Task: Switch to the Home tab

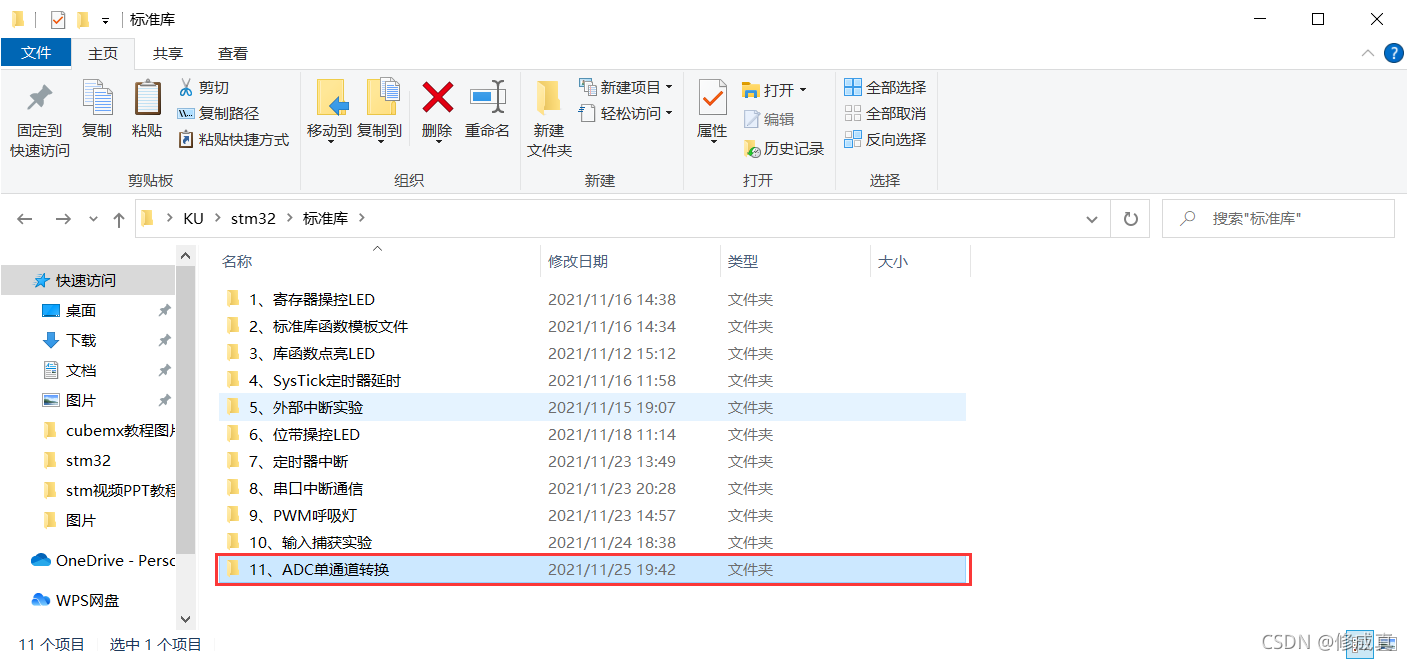Action: tap(103, 53)
